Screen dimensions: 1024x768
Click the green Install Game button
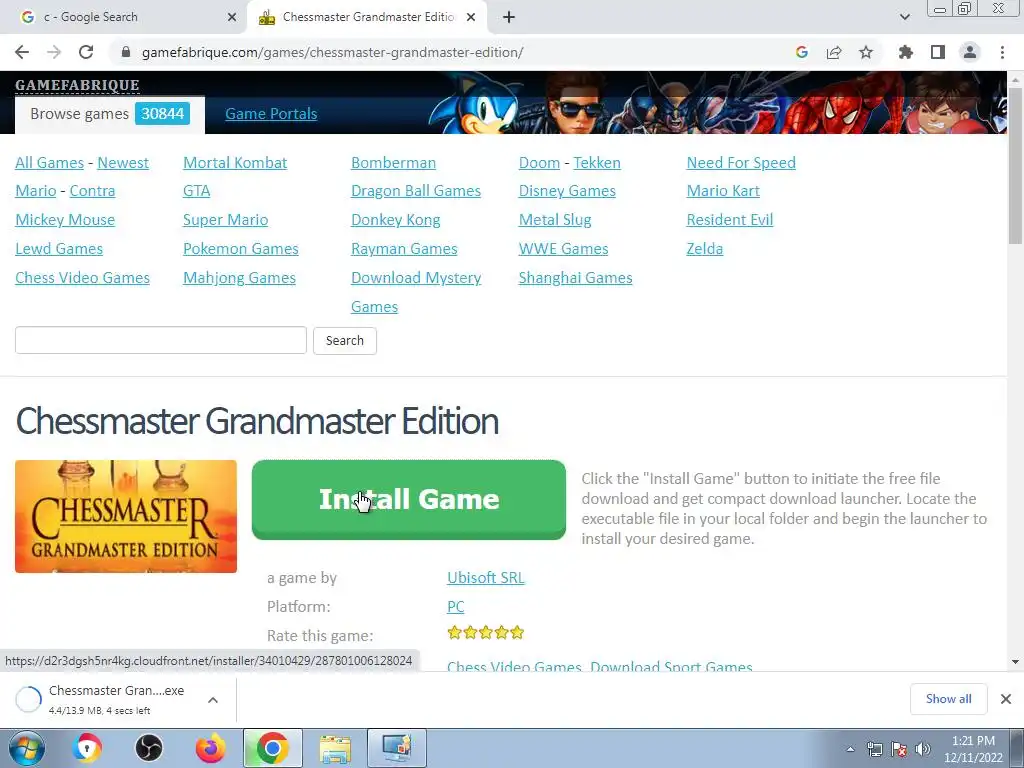point(409,500)
